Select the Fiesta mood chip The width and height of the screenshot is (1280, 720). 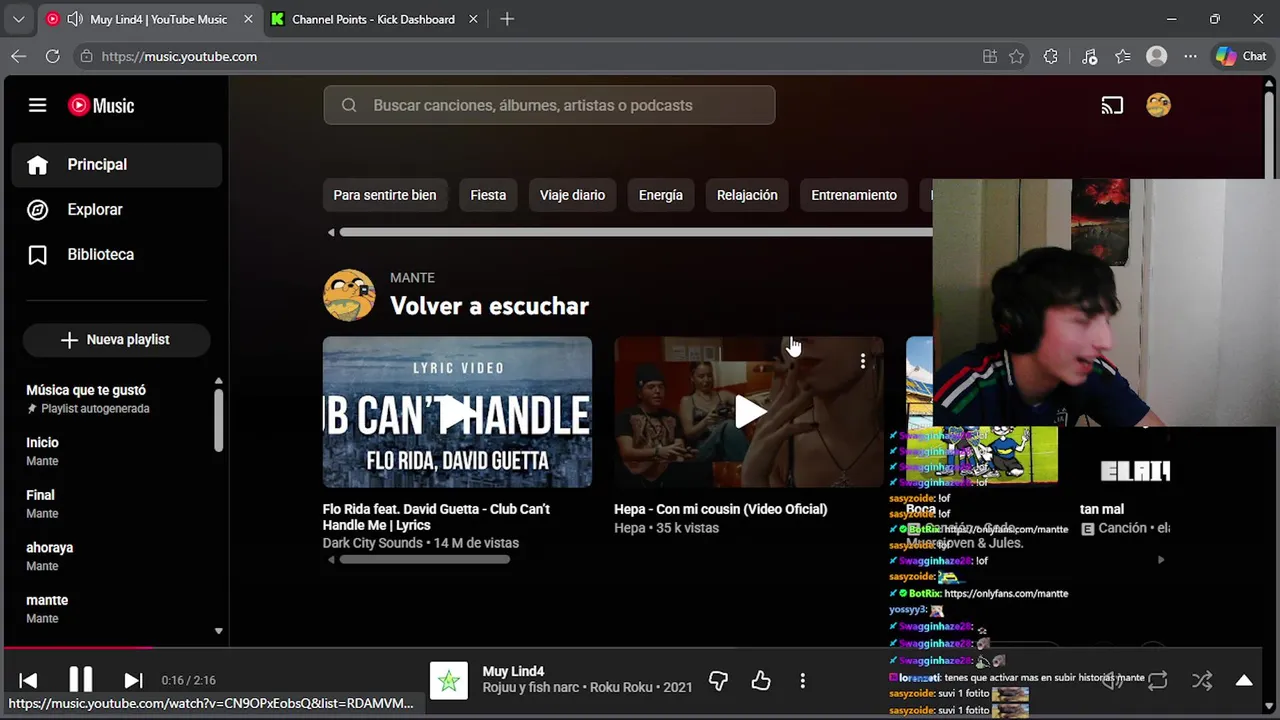(488, 195)
